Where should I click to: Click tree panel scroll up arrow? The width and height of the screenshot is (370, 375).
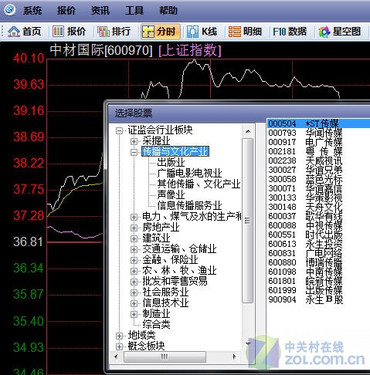point(248,131)
